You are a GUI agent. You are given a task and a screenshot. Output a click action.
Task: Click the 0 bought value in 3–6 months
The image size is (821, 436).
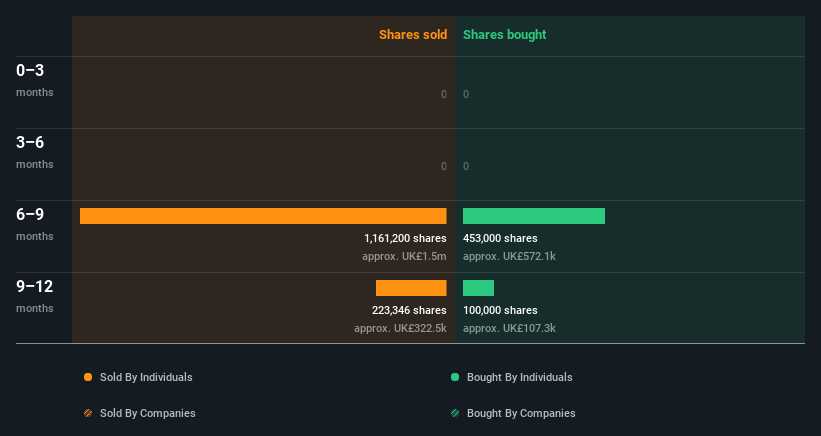466,166
